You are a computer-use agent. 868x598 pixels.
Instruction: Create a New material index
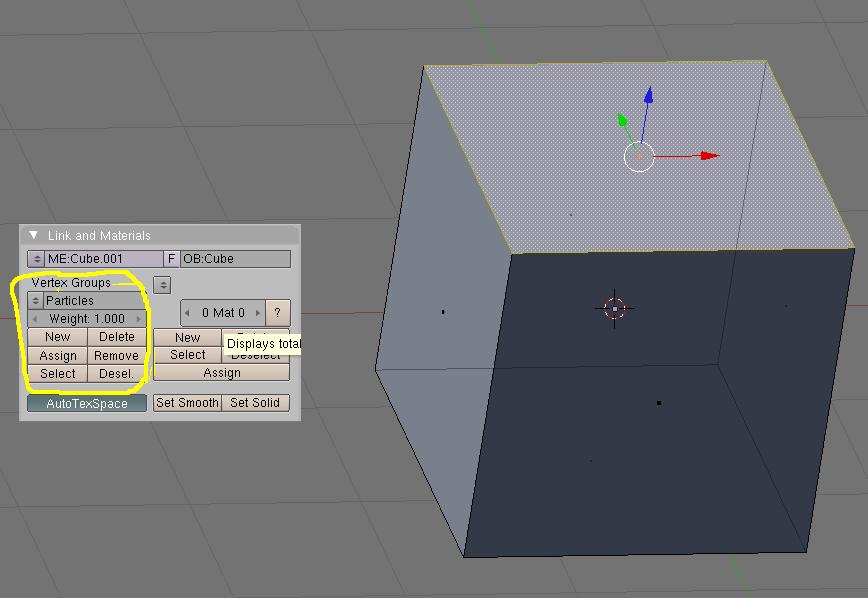click(x=188, y=337)
